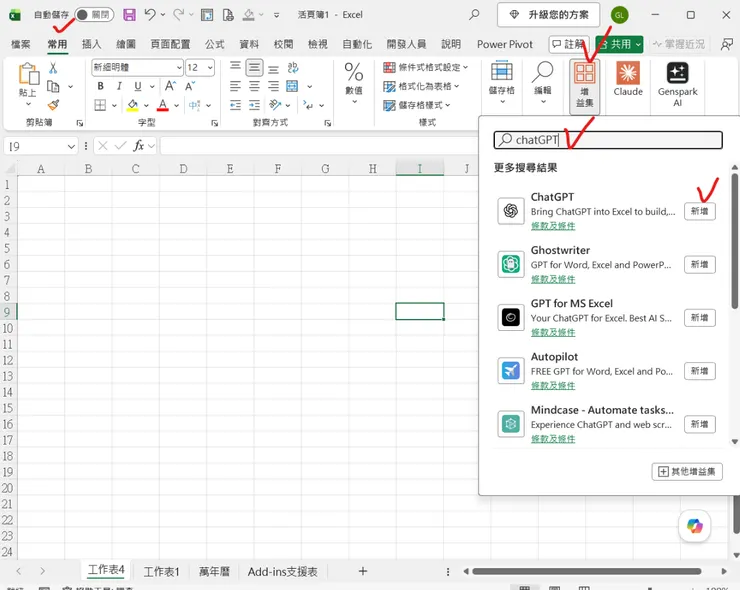Viewport: 740px width, 590px height.
Task: Click the Undo arrow icon
Action: [150, 15]
